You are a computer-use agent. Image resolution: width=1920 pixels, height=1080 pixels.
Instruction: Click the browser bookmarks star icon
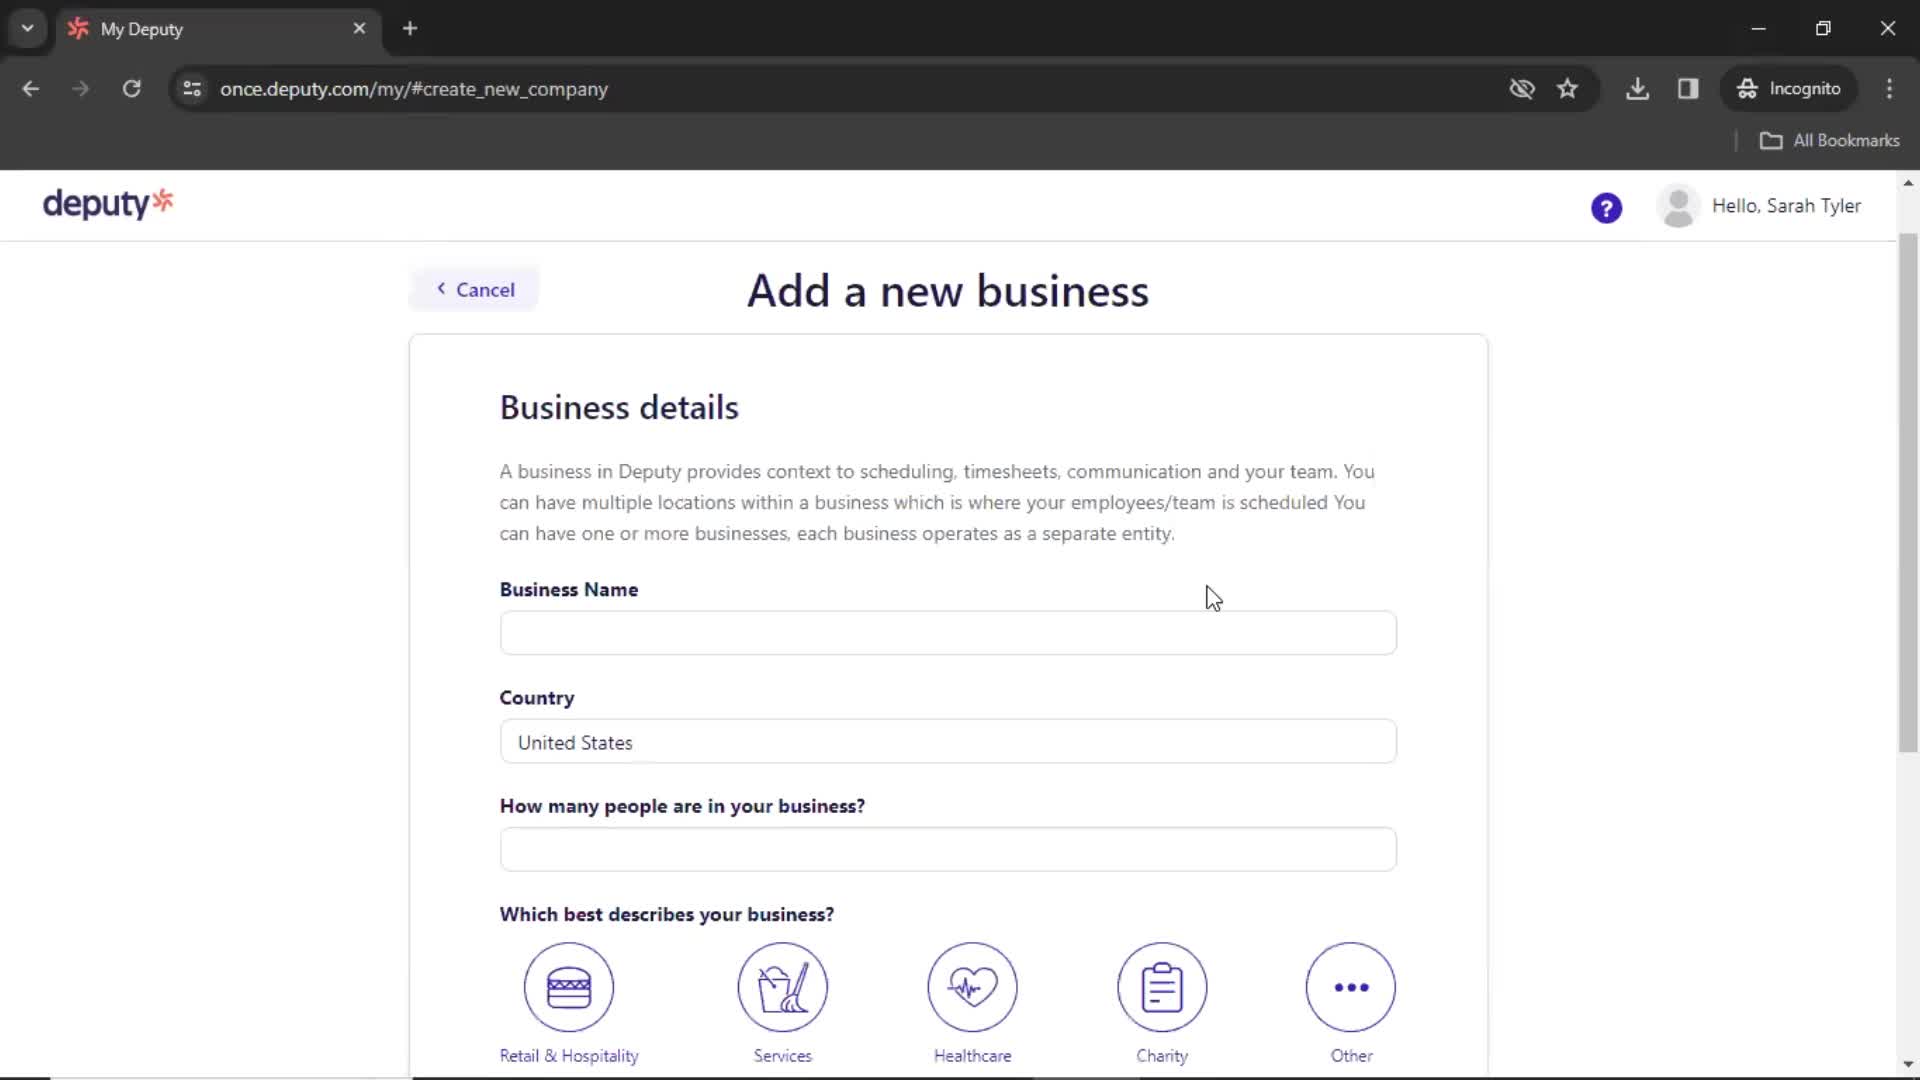(1568, 88)
